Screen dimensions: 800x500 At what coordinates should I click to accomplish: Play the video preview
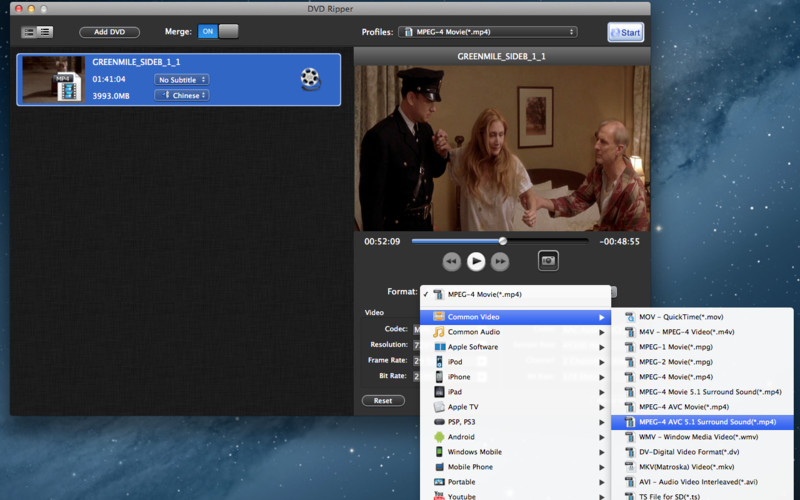(476, 261)
